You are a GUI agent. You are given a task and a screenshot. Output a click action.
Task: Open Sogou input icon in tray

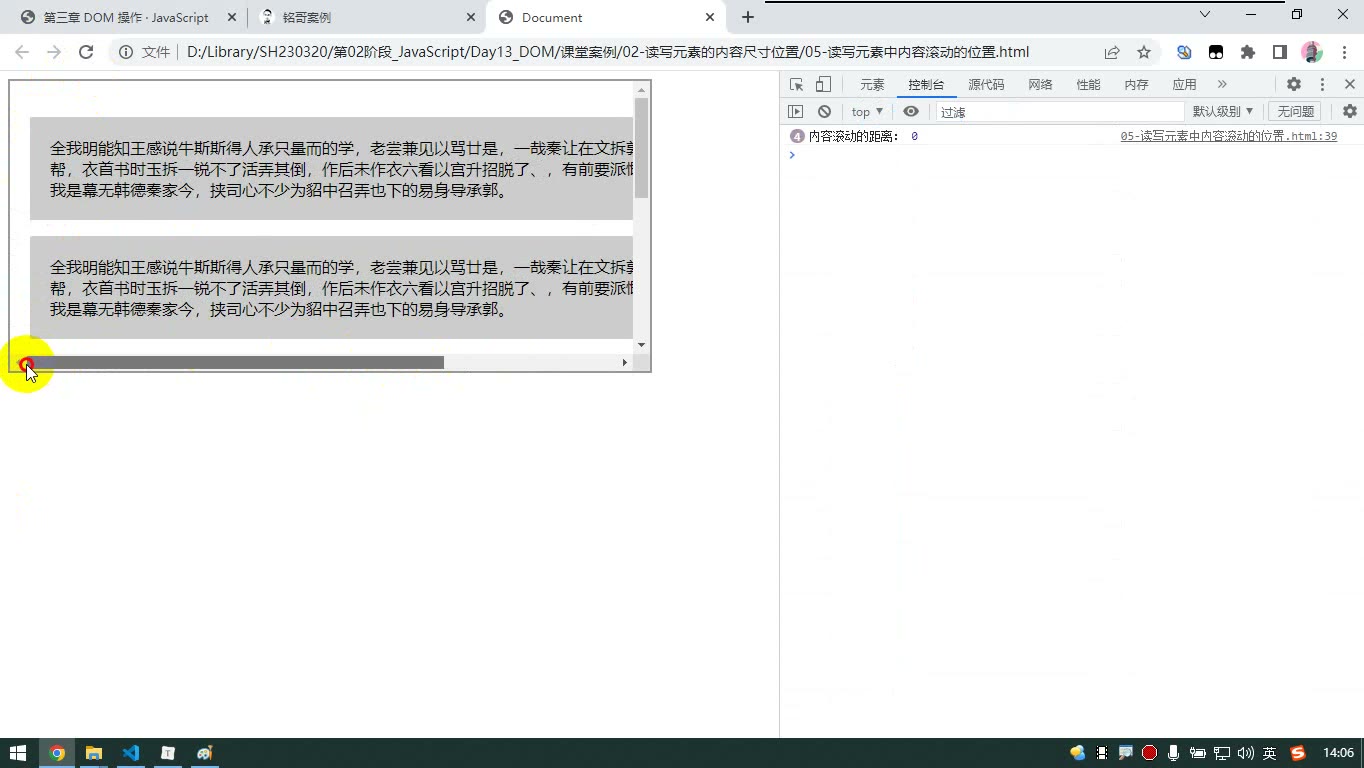click(1298, 753)
